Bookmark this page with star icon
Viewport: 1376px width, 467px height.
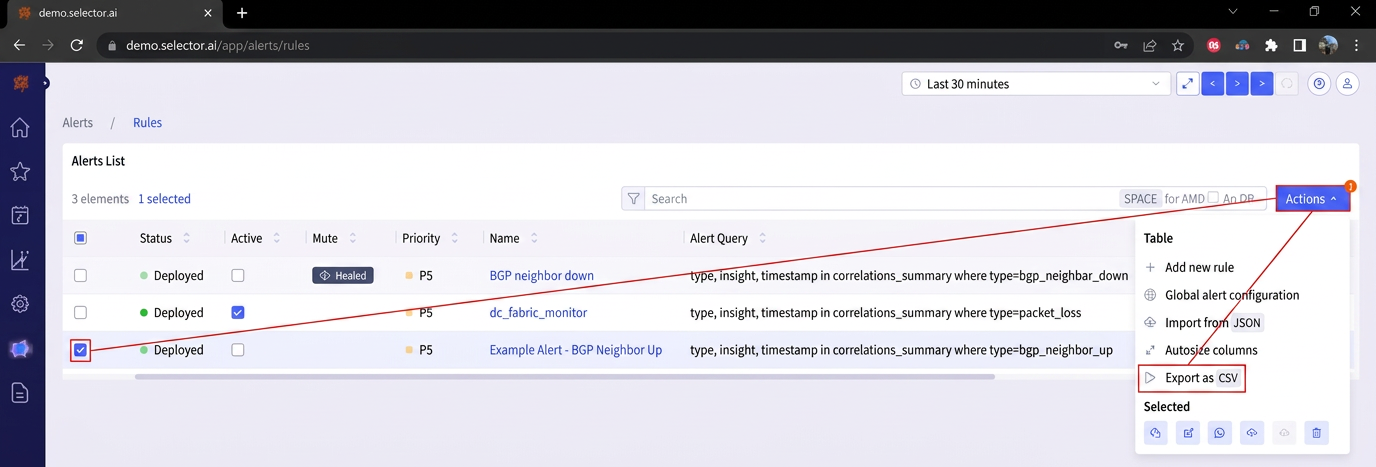tap(1178, 45)
